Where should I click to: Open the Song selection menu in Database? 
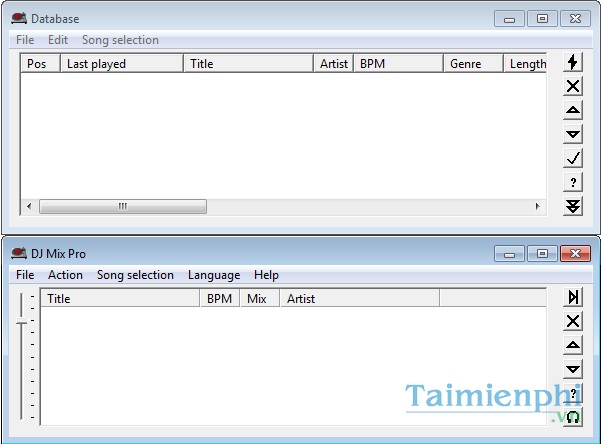(x=120, y=40)
